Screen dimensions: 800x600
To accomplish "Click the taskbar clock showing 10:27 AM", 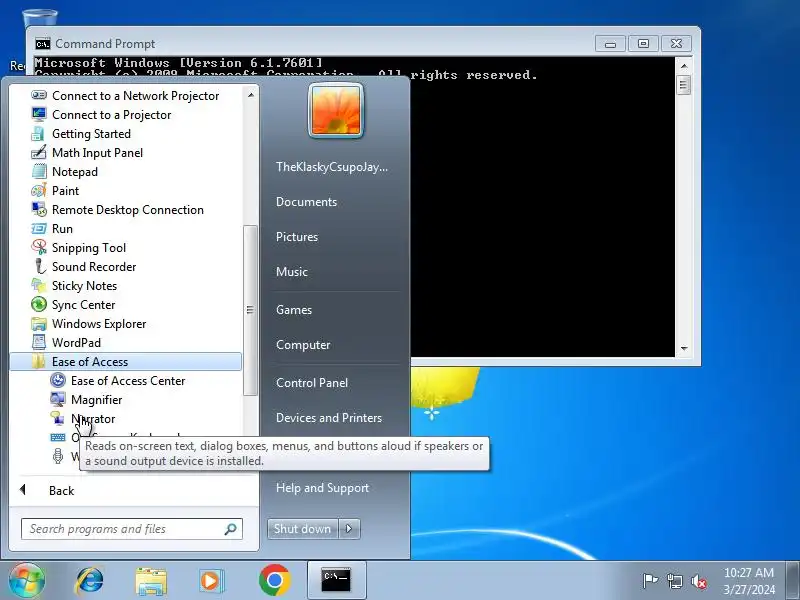I will click(x=748, y=581).
